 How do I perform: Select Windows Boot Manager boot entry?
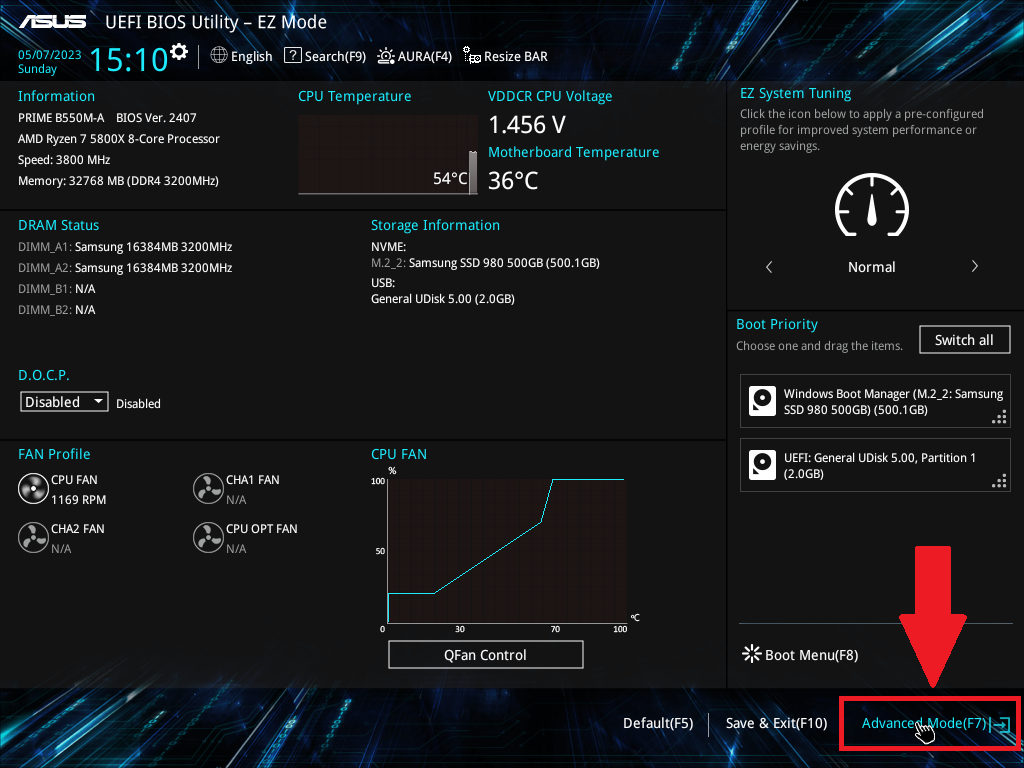pyautogui.click(x=875, y=401)
